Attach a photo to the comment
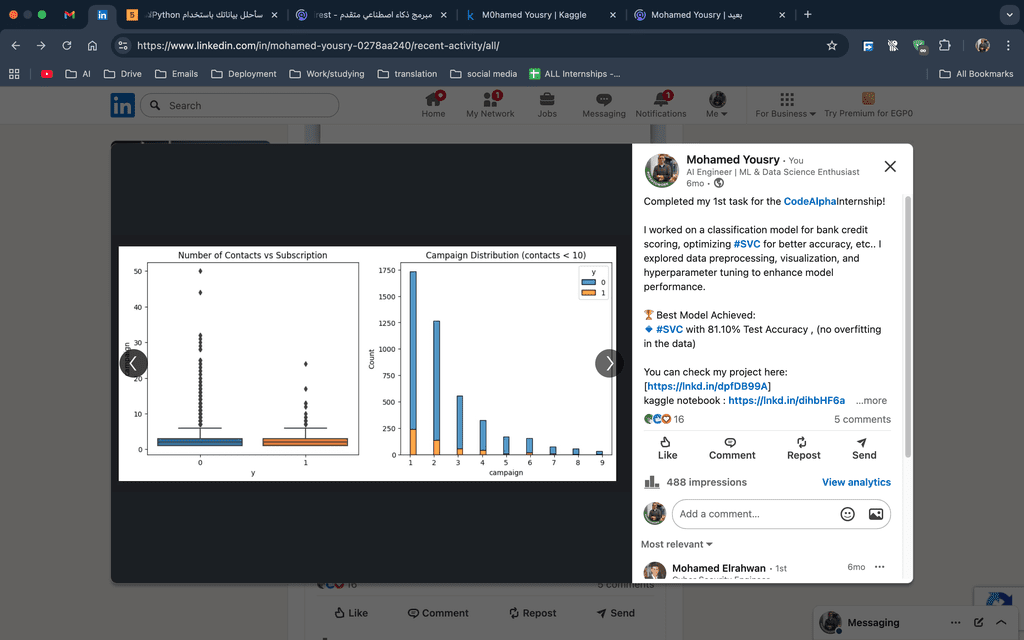This screenshot has height=640, width=1024. (875, 514)
